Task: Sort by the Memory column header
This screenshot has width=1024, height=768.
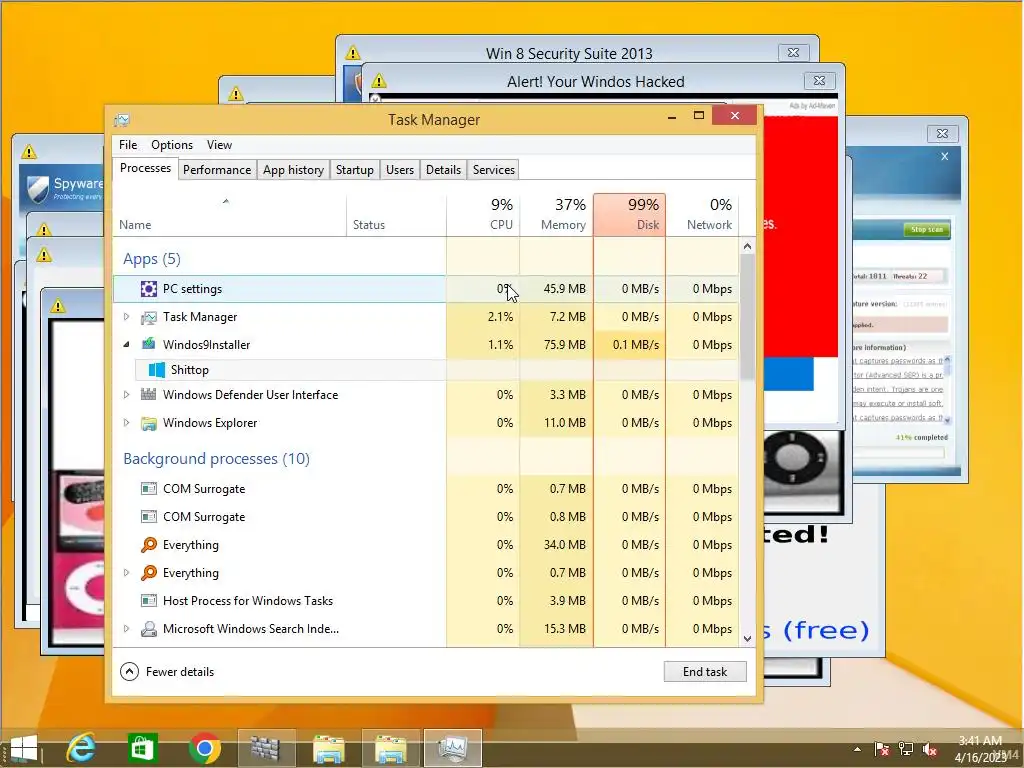Action: point(556,215)
